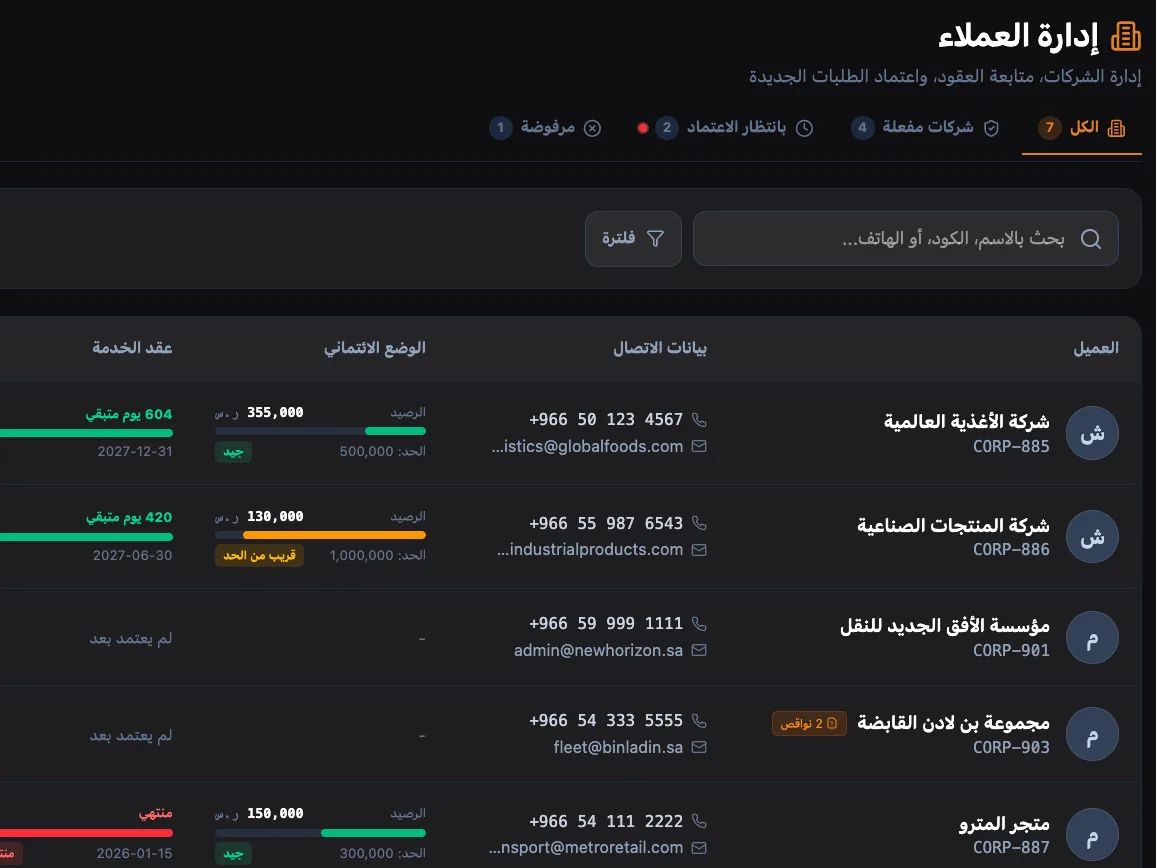1156x868 pixels.
Task: Click the count badge 1 on مرفوضة
Action: tap(501, 128)
